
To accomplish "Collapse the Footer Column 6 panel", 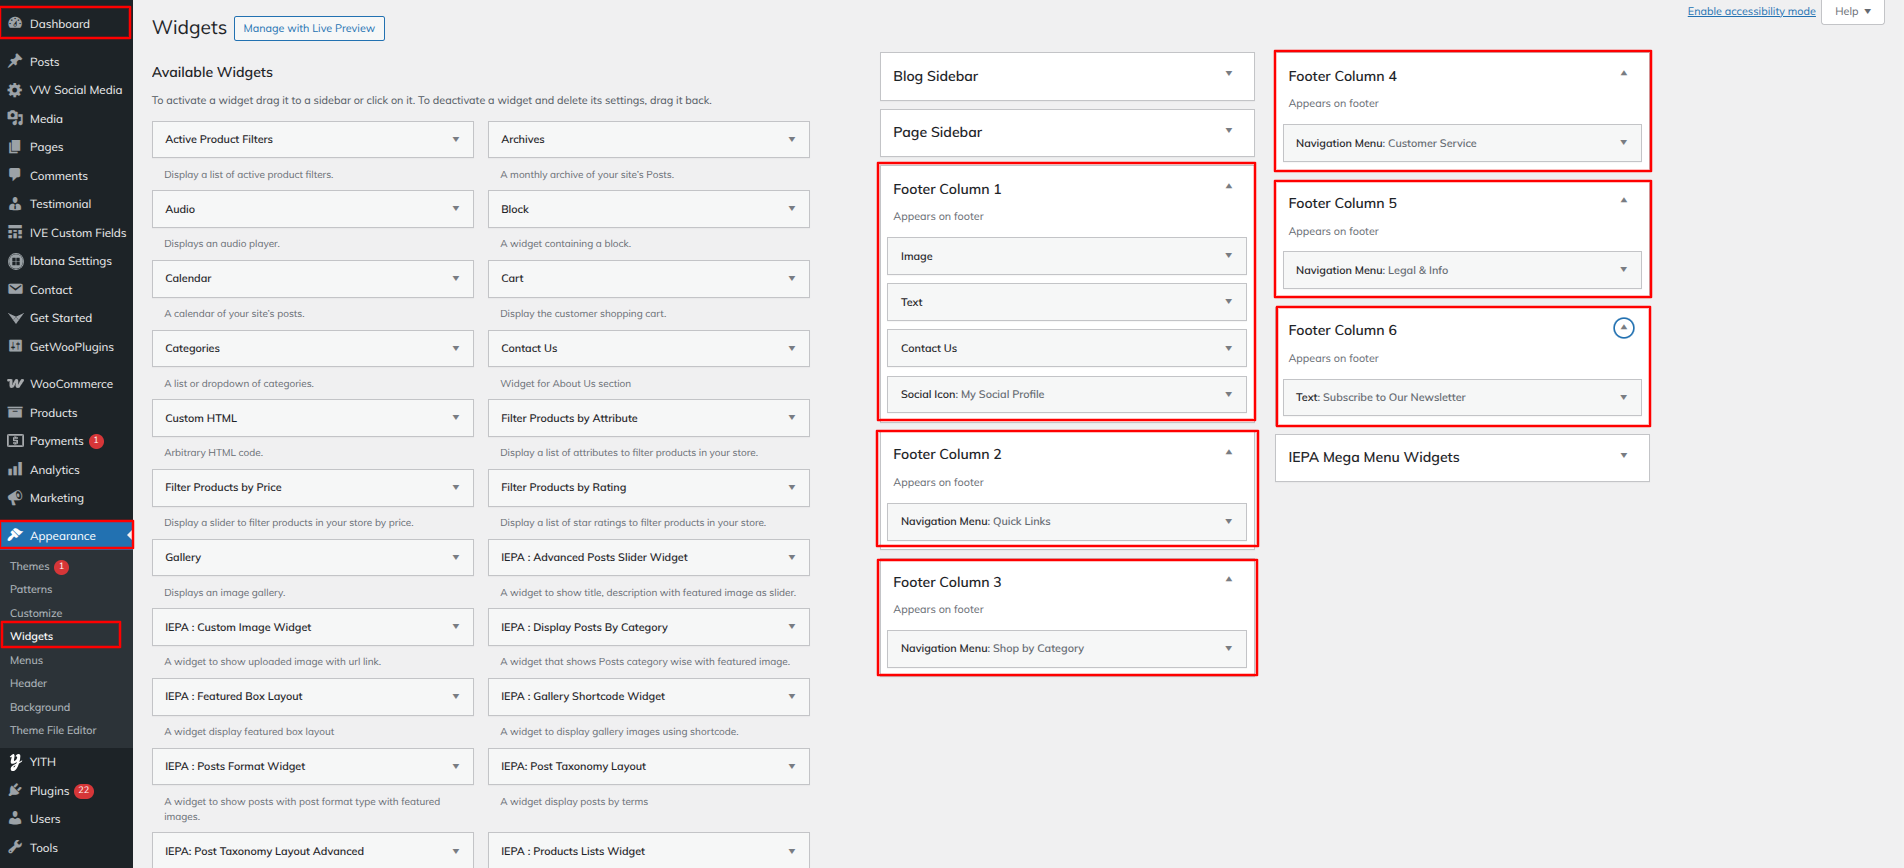I will (1623, 328).
